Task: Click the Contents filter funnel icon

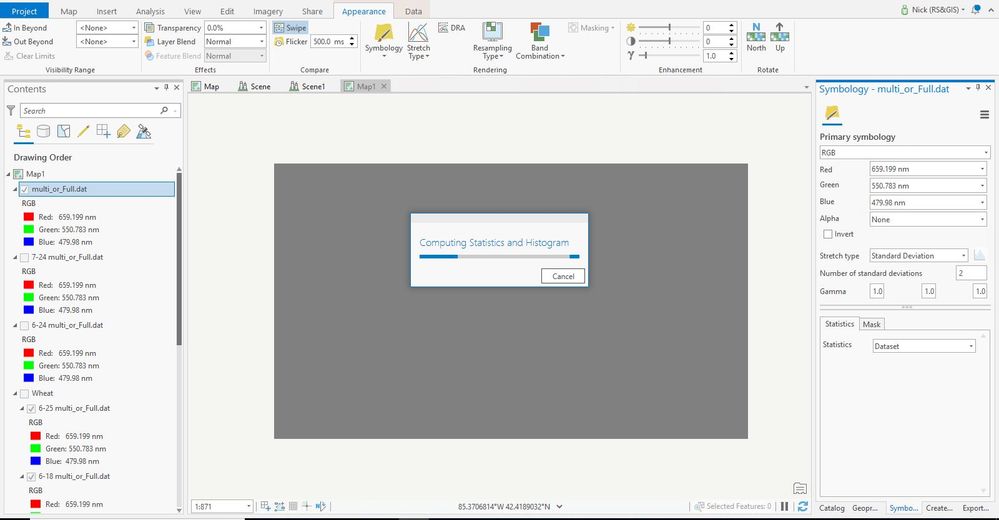Action: pyautogui.click(x=11, y=110)
